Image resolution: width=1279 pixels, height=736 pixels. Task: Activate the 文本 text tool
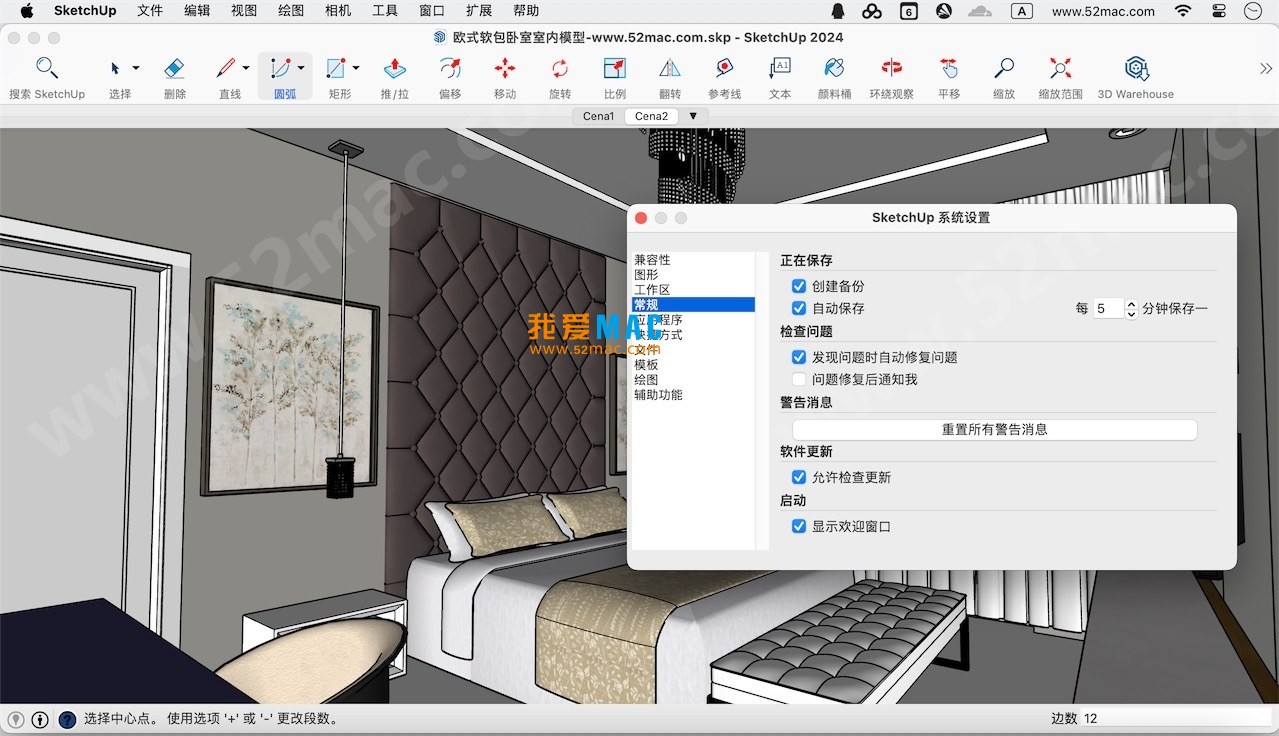click(780, 68)
